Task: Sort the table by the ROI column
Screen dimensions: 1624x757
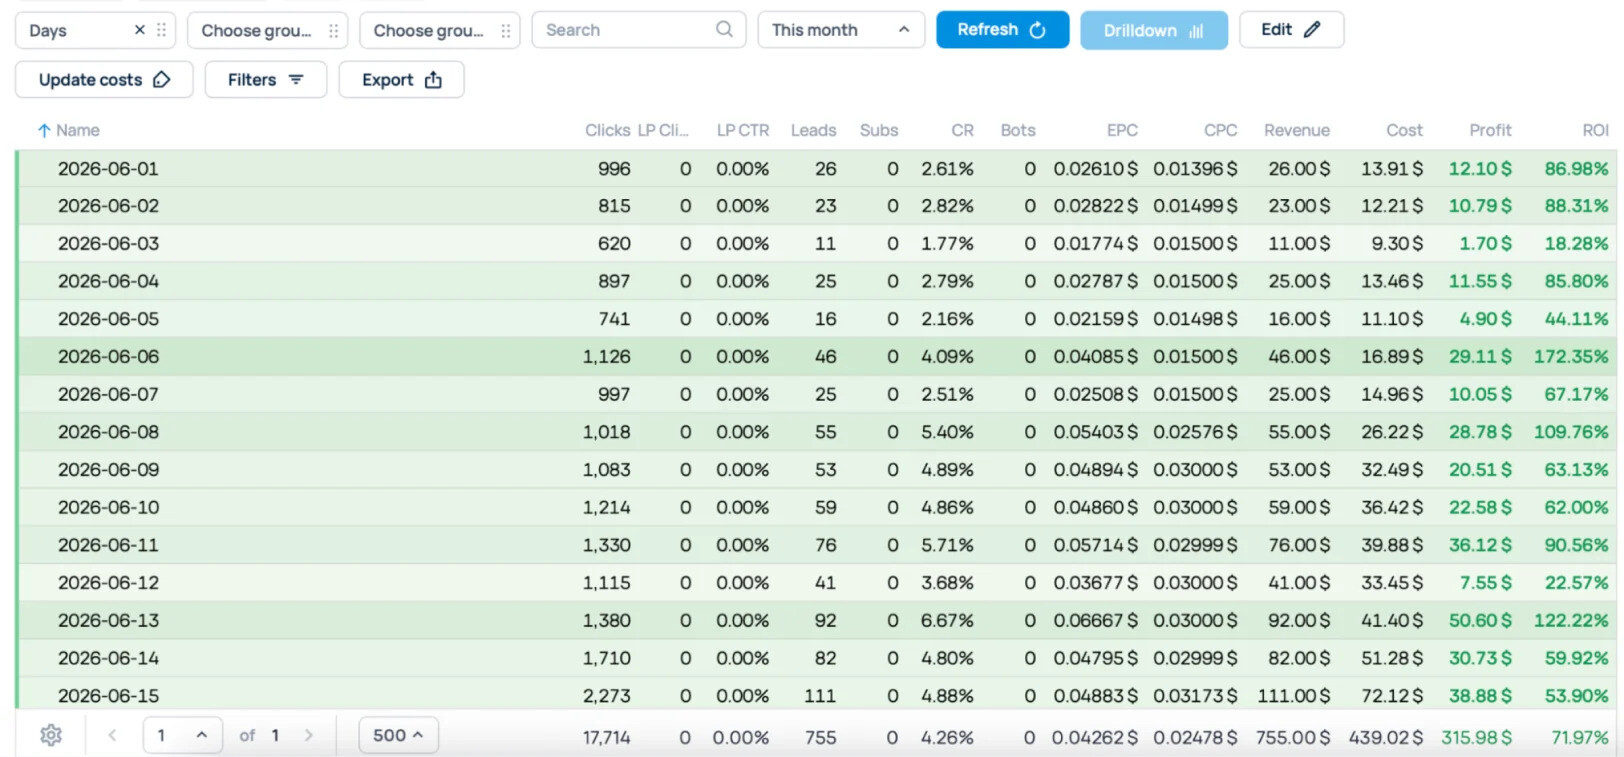Action: (1595, 130)
